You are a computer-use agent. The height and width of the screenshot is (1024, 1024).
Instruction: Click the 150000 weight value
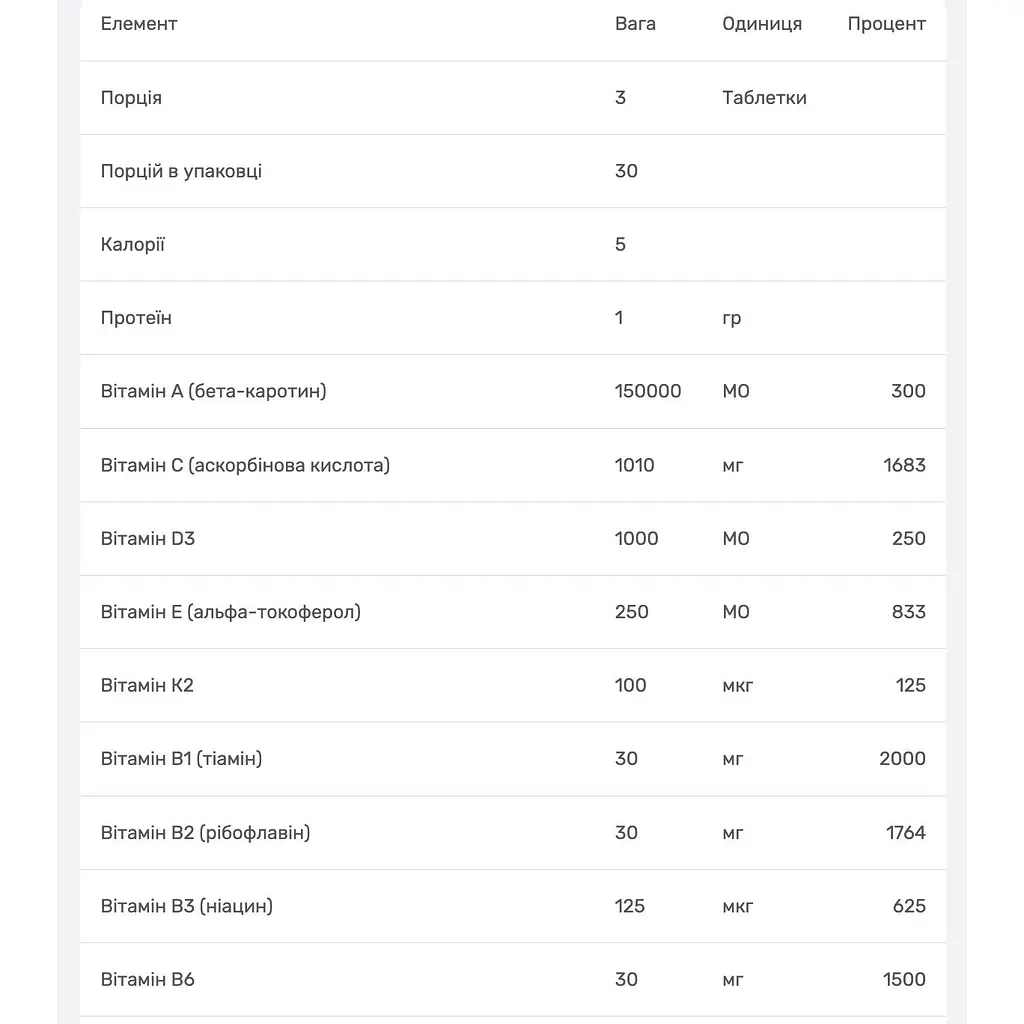pyautogui.click(x=648, y=391)
